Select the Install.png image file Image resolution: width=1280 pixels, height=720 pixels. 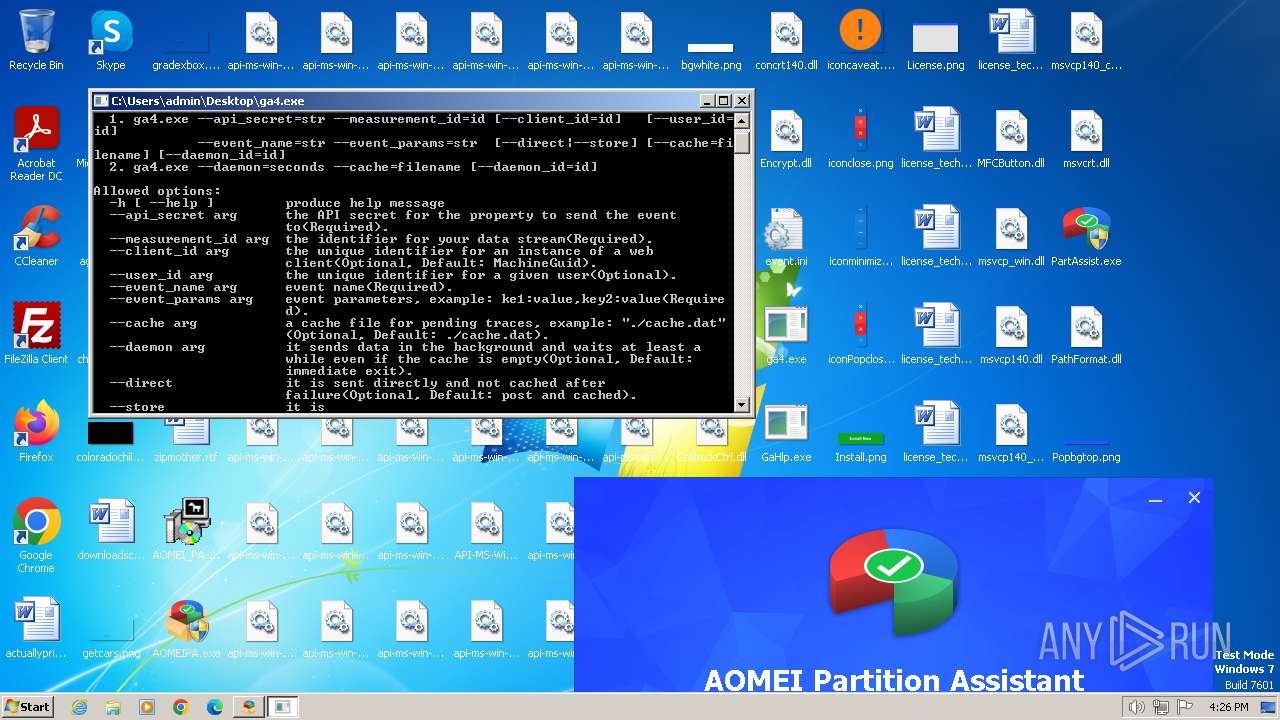point(861,445)
